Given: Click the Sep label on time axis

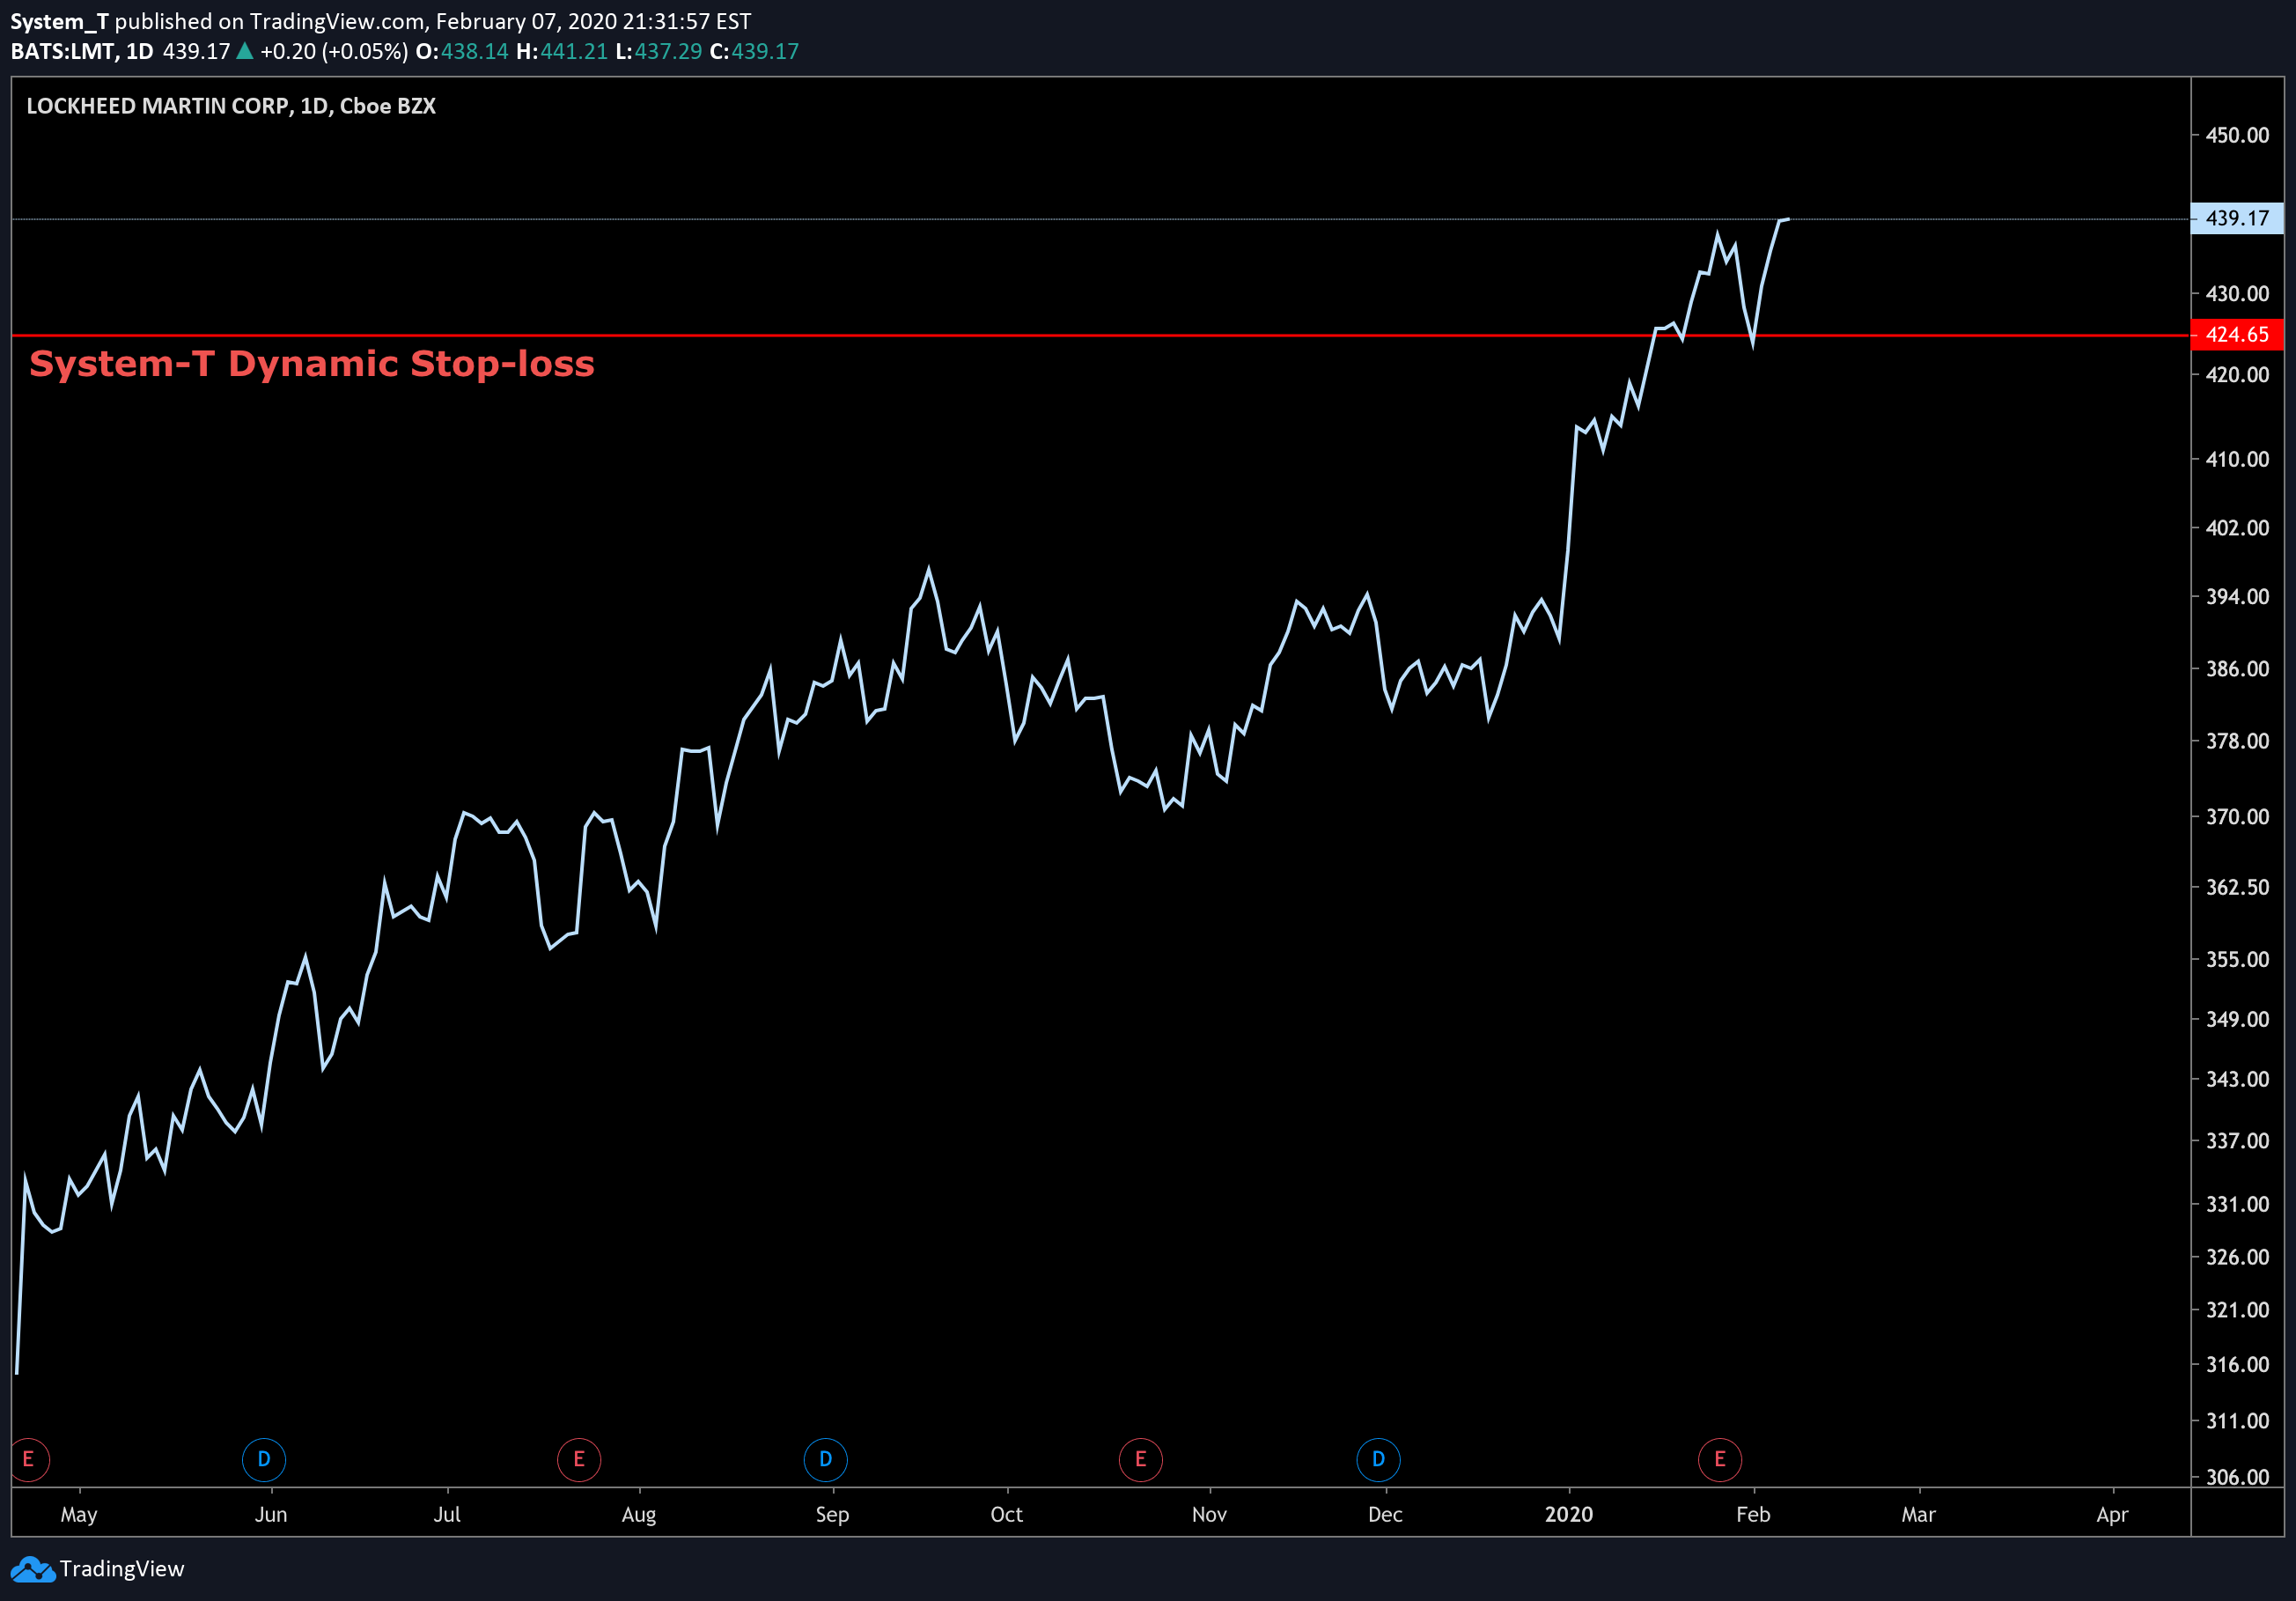Looking at the screenshot, I should [x=832, y=1515].
